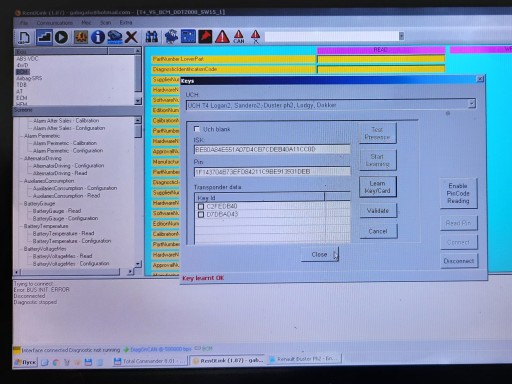Select BCM in the ECU list
This screenshot has height=384, width=512.
click(x=23, y=72)
